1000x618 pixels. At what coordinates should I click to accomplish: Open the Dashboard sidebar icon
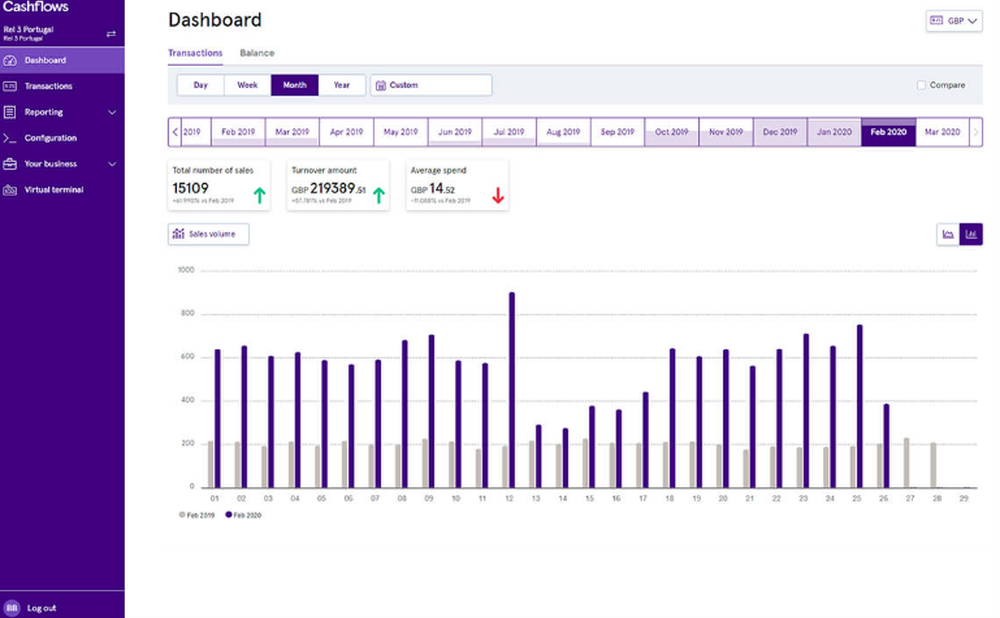coord(9,60)
